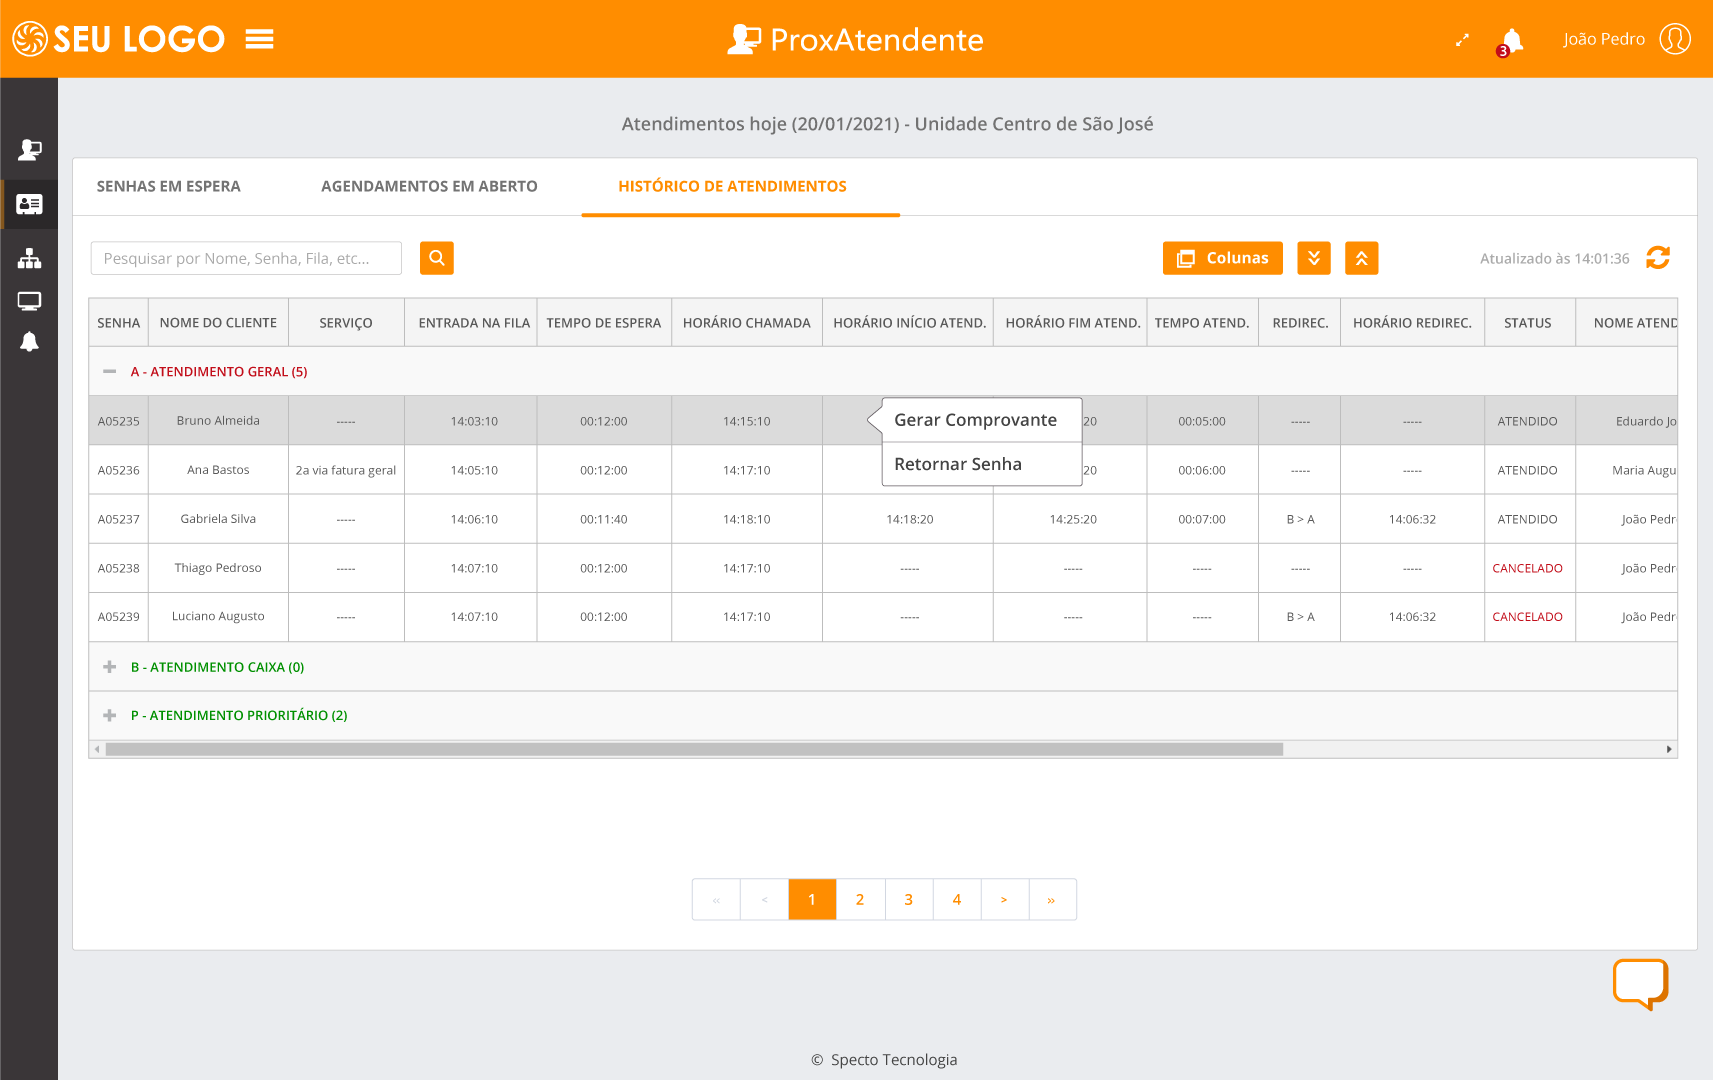
Task: Switch to Agendamentos em Aberto tab
Action: pos(429,186)
